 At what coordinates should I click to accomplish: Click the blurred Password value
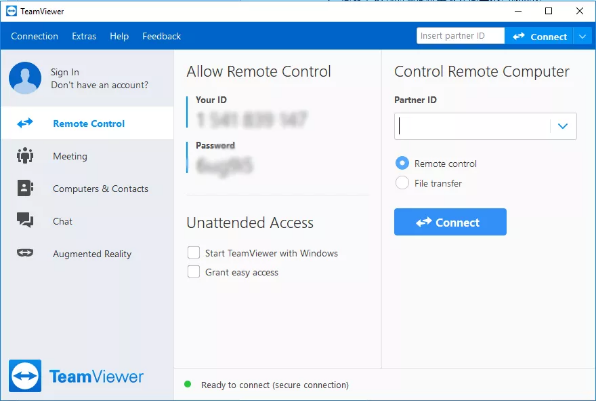click(x=224, y=166)
